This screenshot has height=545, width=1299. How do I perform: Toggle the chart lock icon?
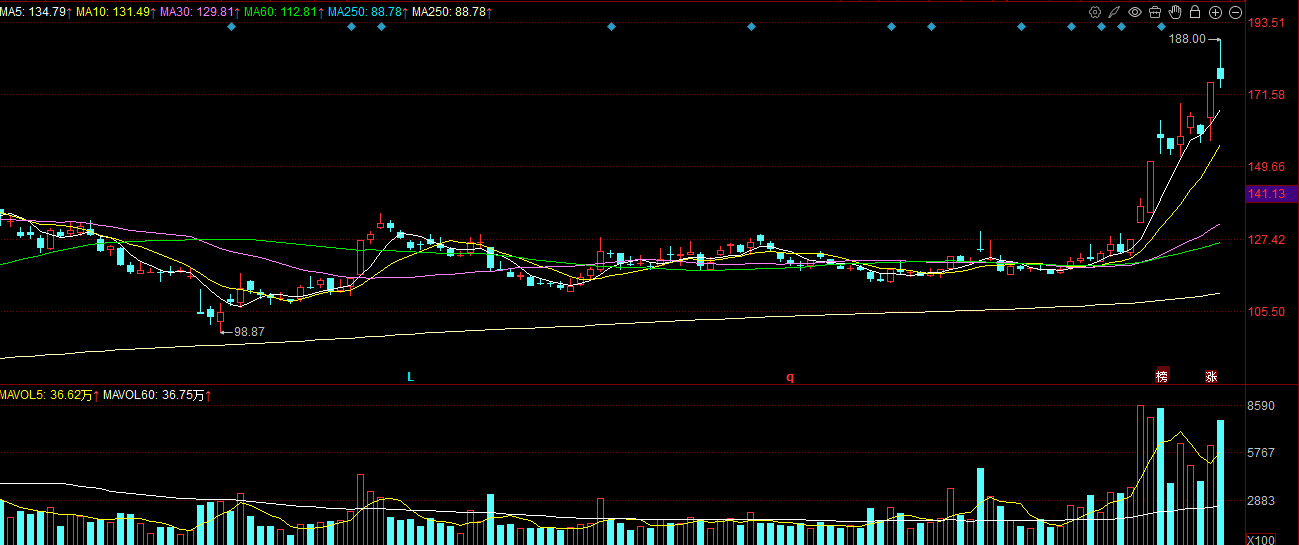click(x=1195, y=12)
